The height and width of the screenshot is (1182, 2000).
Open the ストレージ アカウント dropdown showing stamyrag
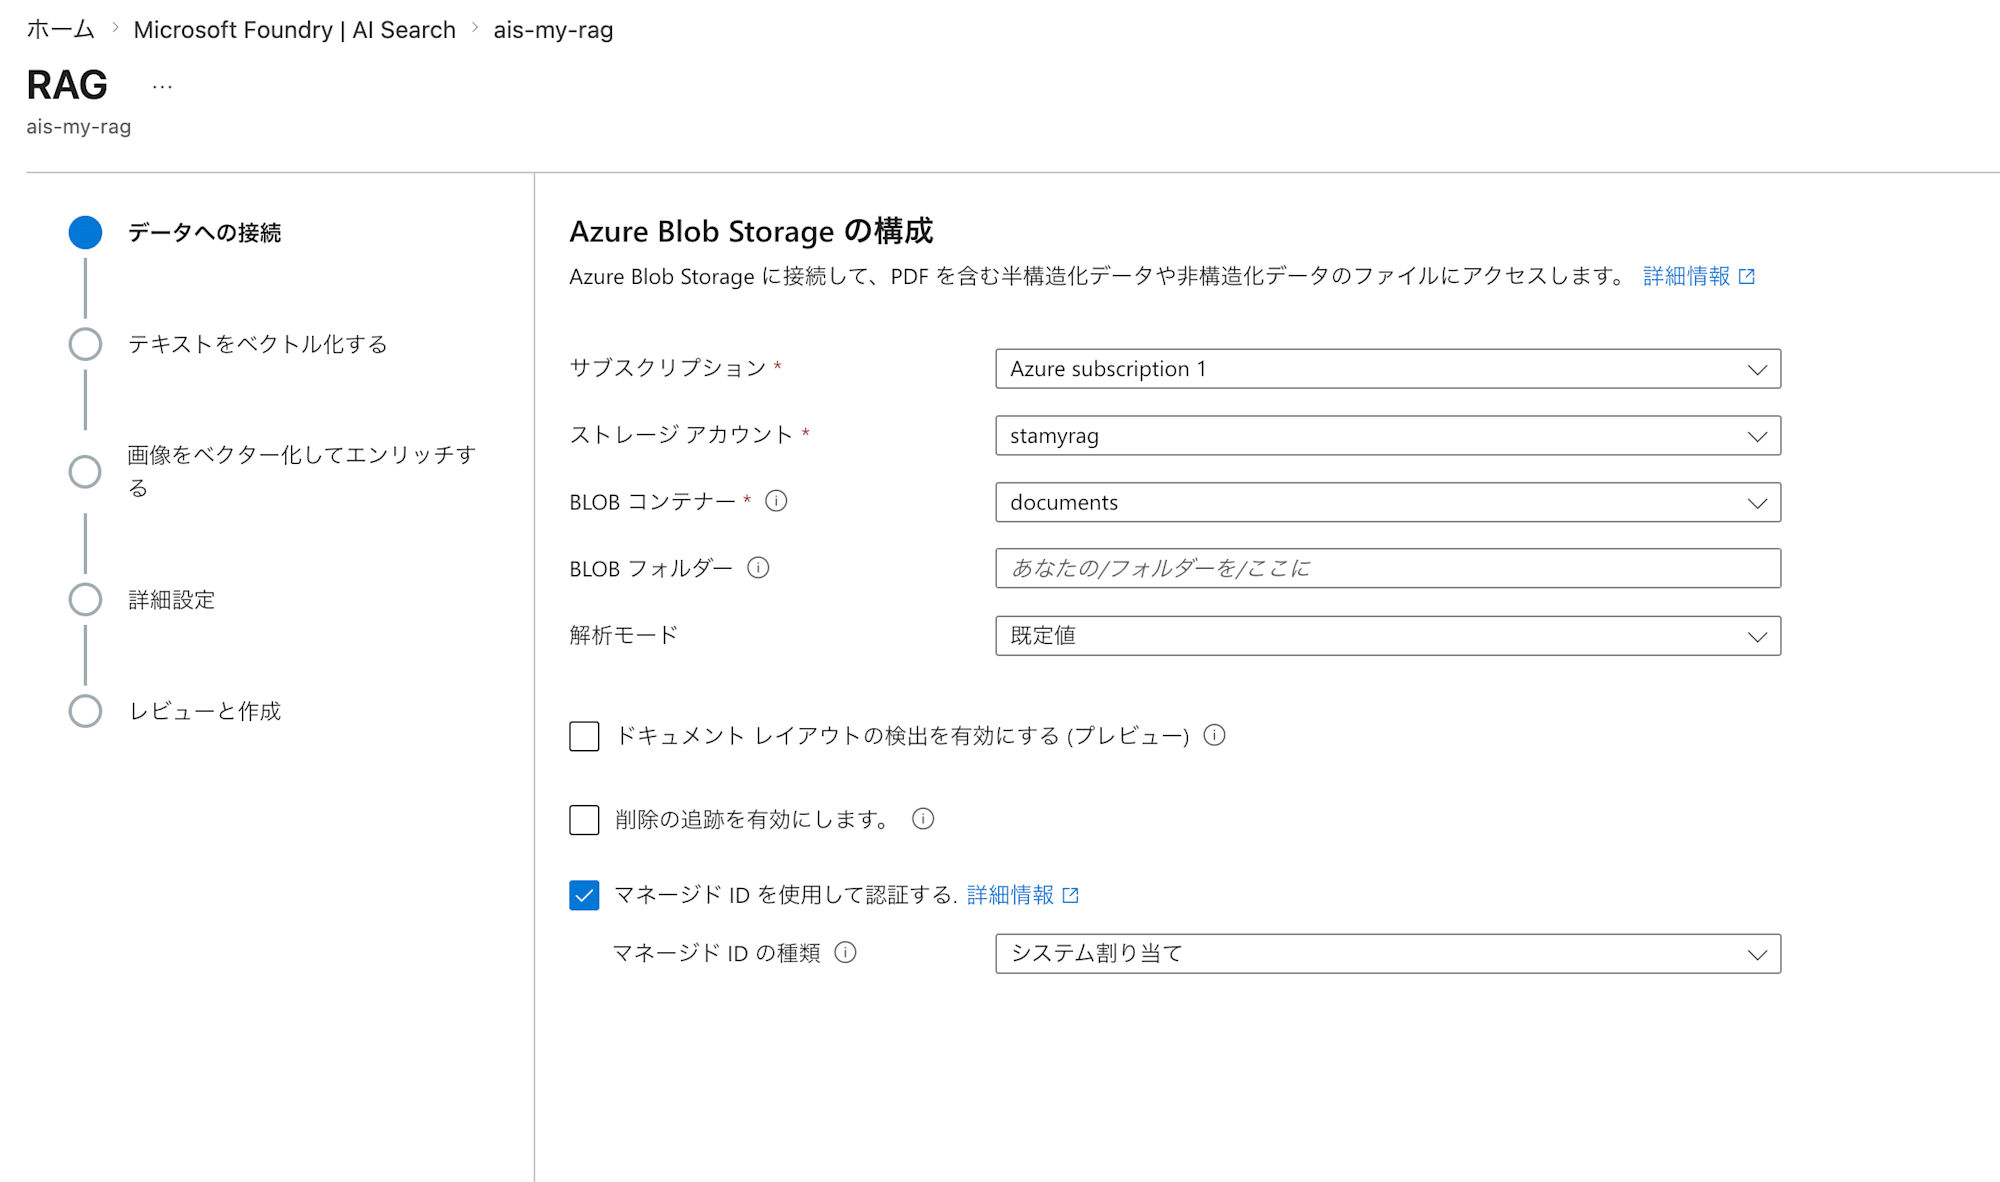(x=1388, y=436)
